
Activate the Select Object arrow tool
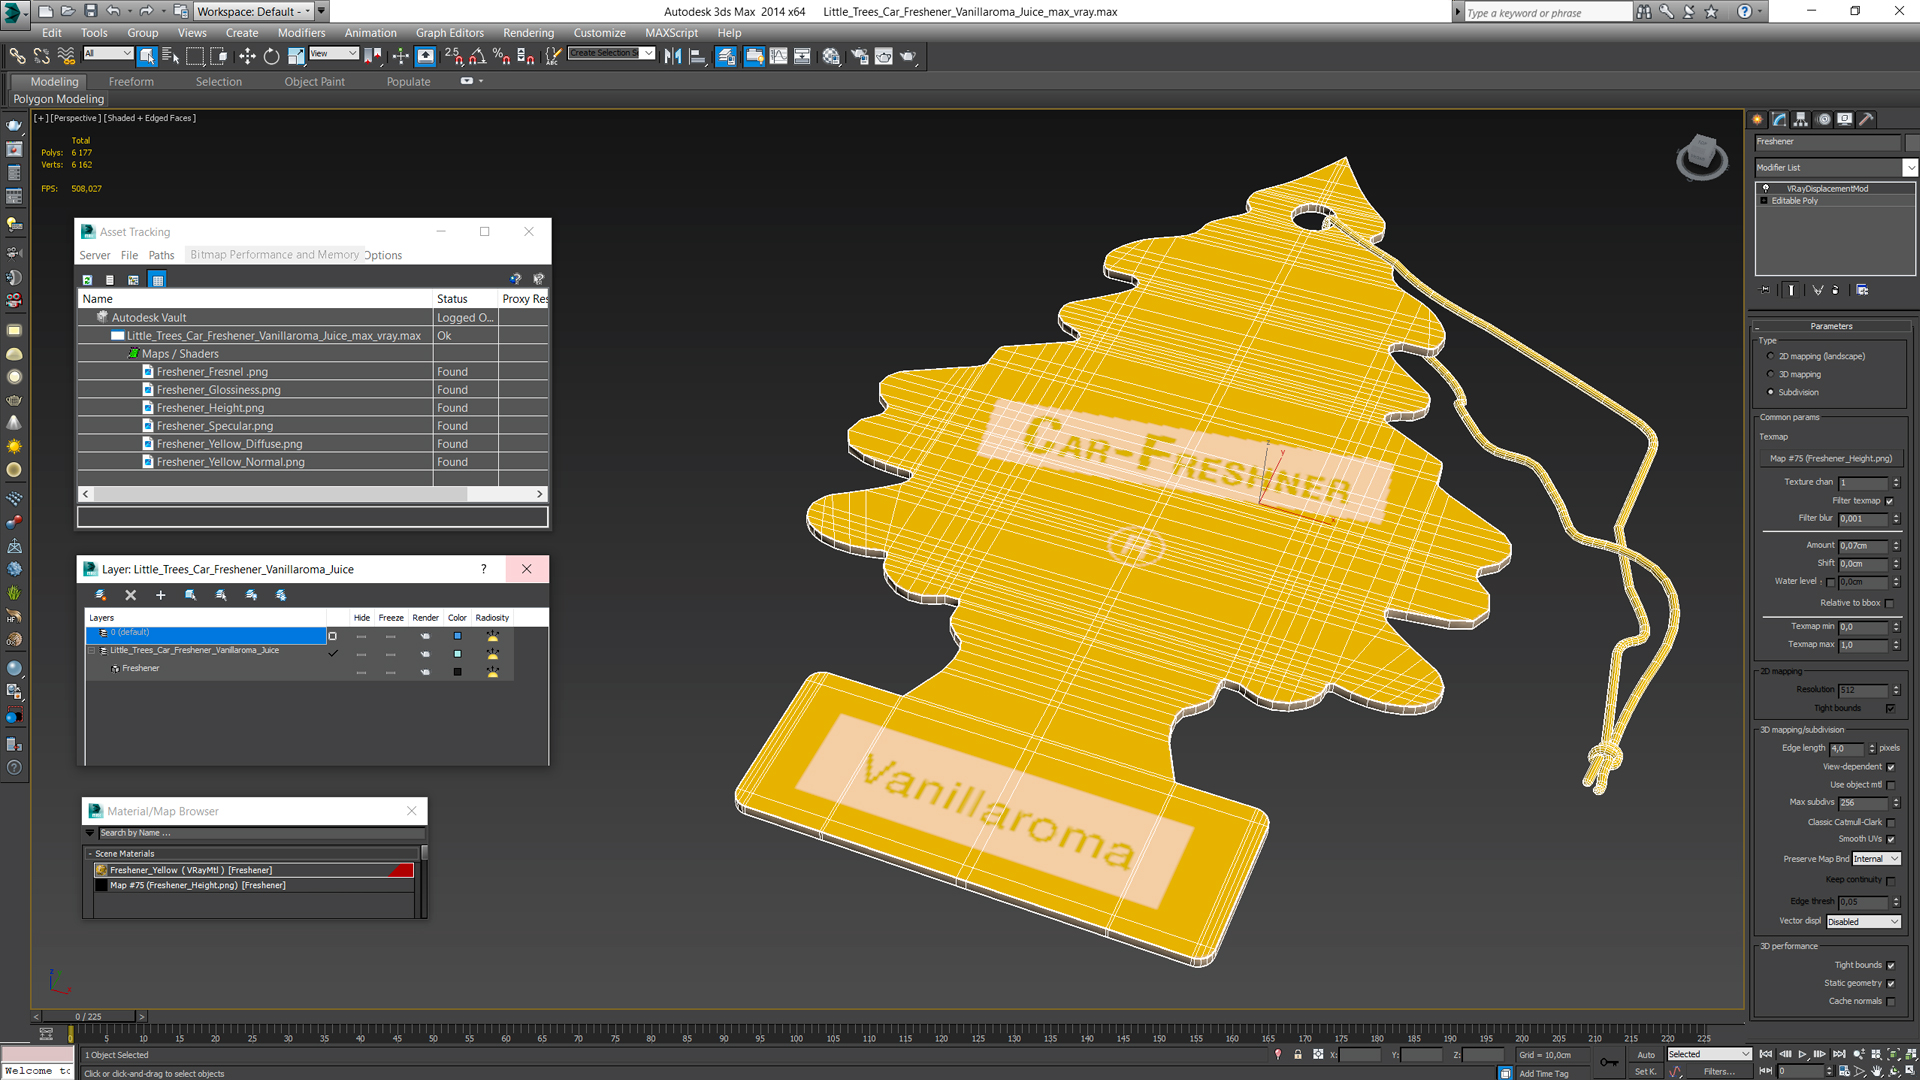[147, 56]
